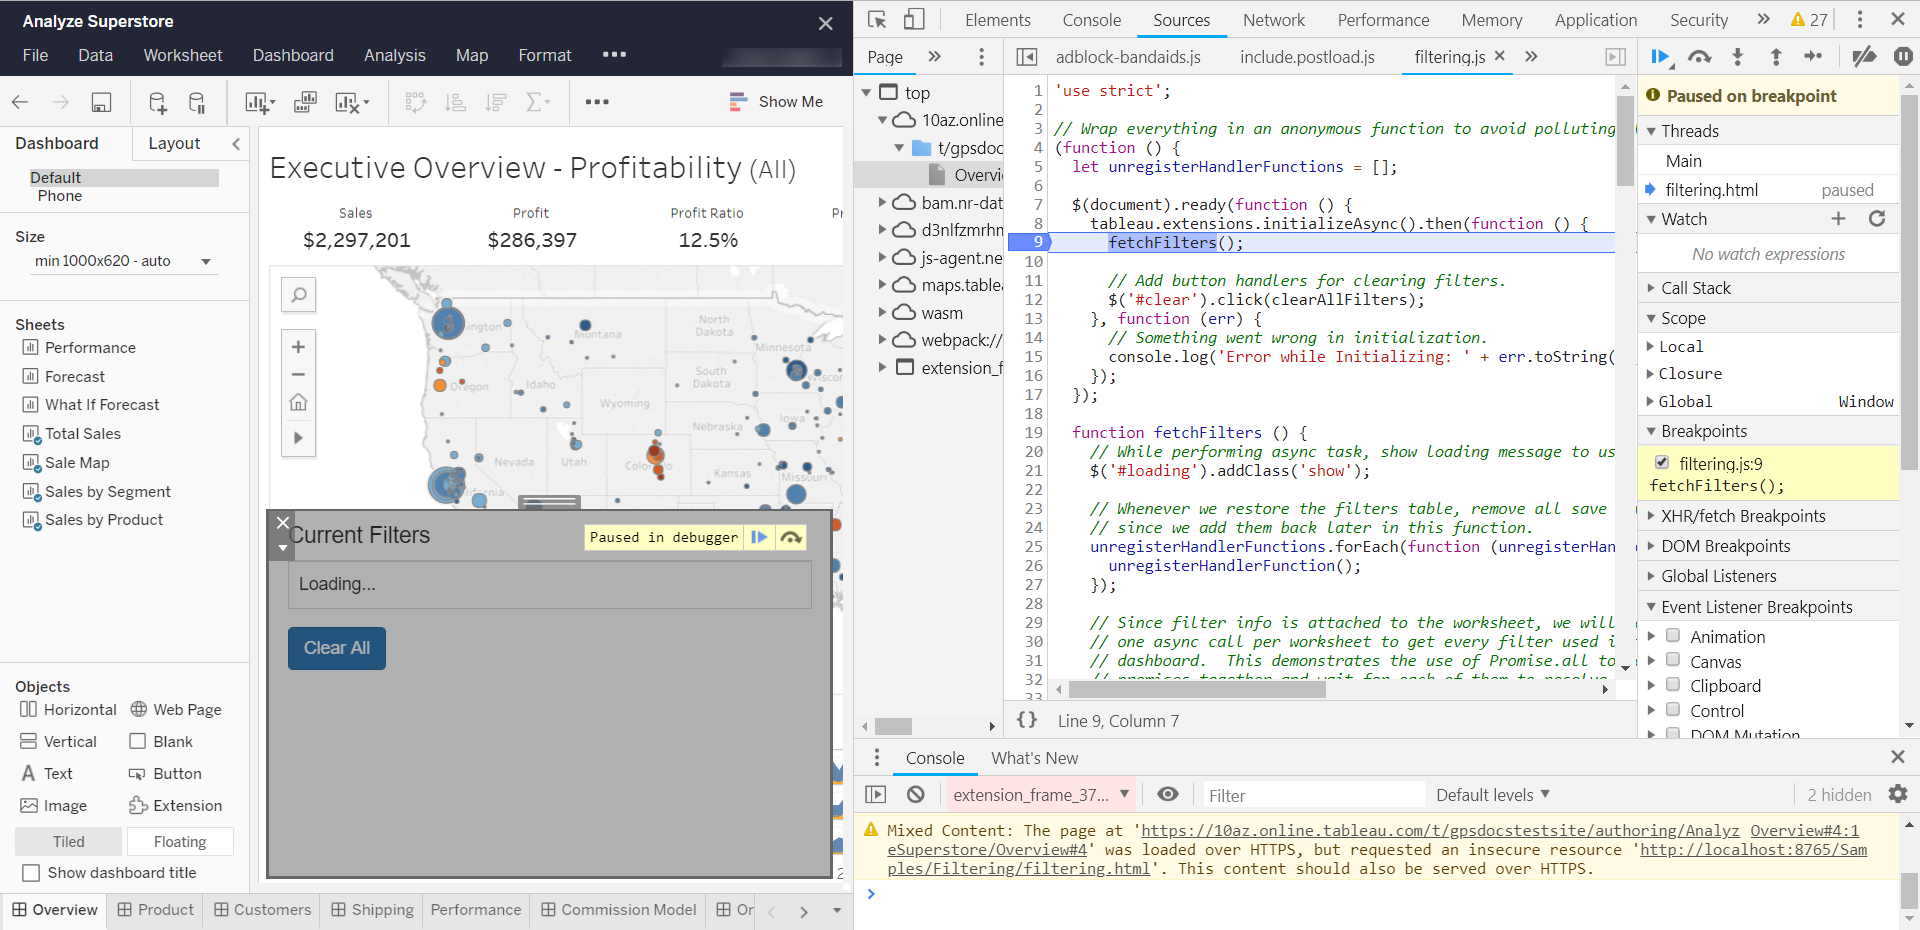
Task: Open the Default levels dropdown in Console
Action: [x=1492, y=794]
